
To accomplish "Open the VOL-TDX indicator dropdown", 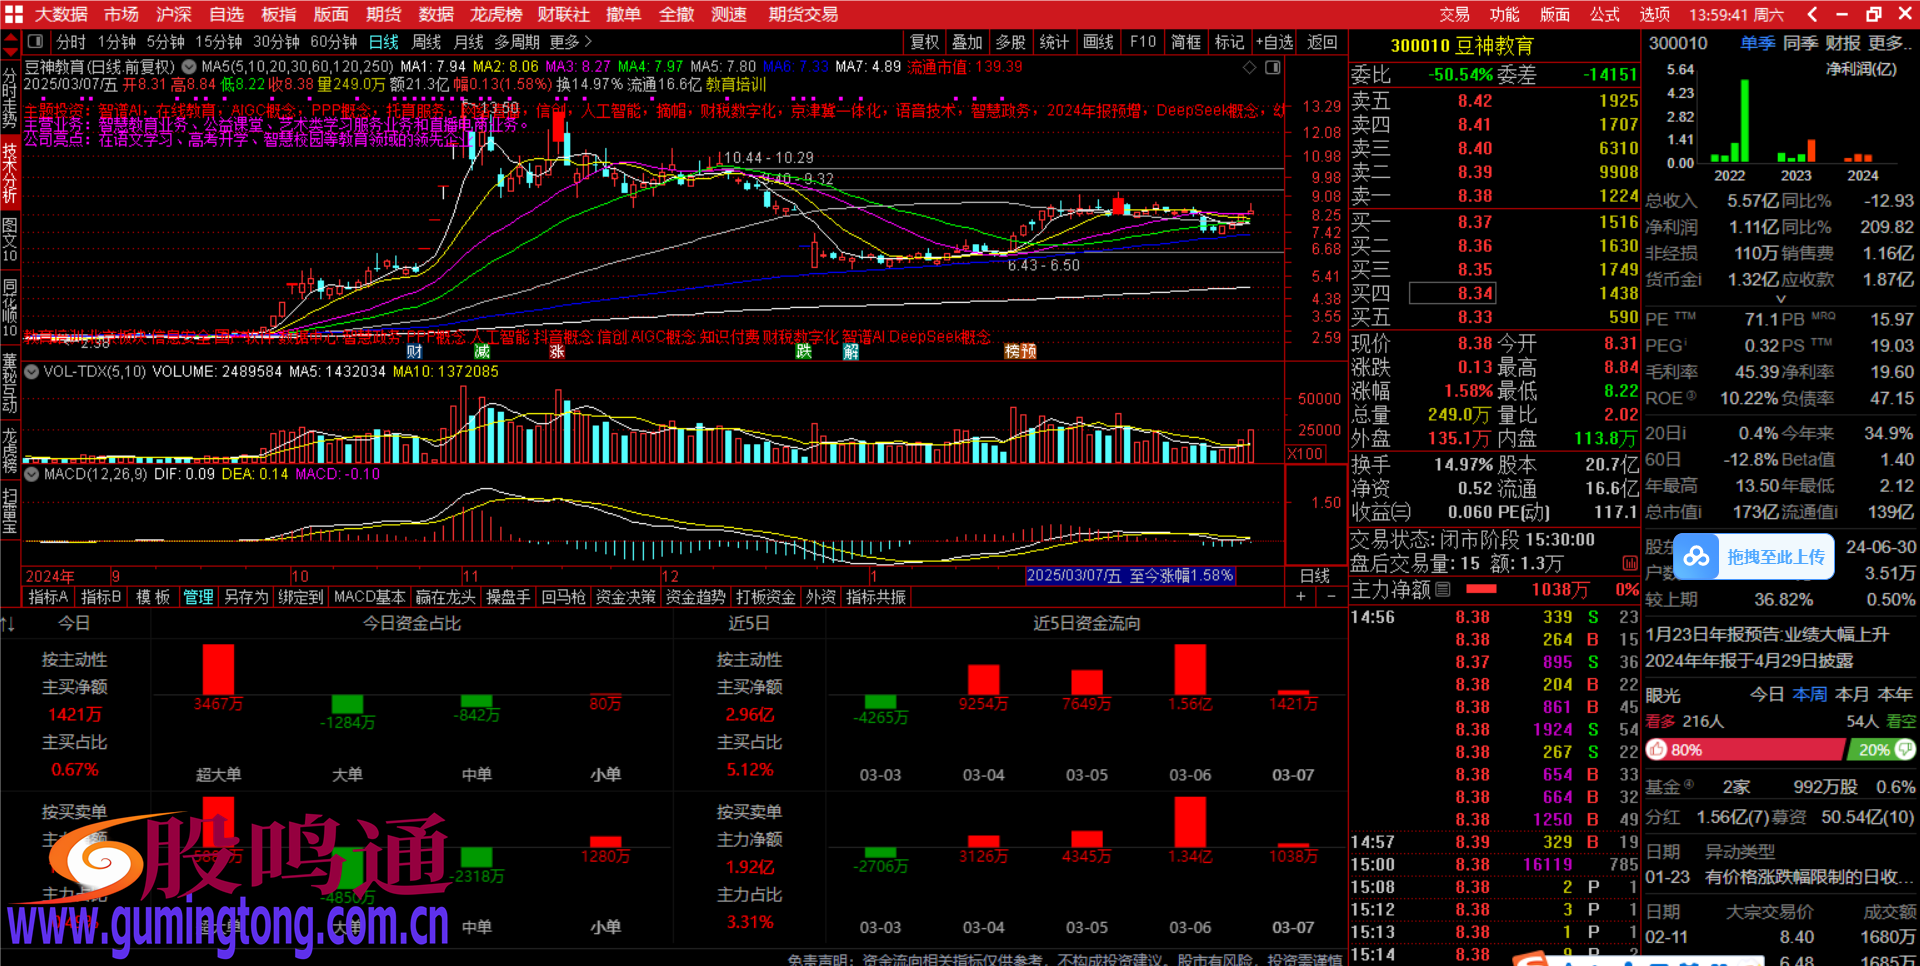I will tap(32, 372).
